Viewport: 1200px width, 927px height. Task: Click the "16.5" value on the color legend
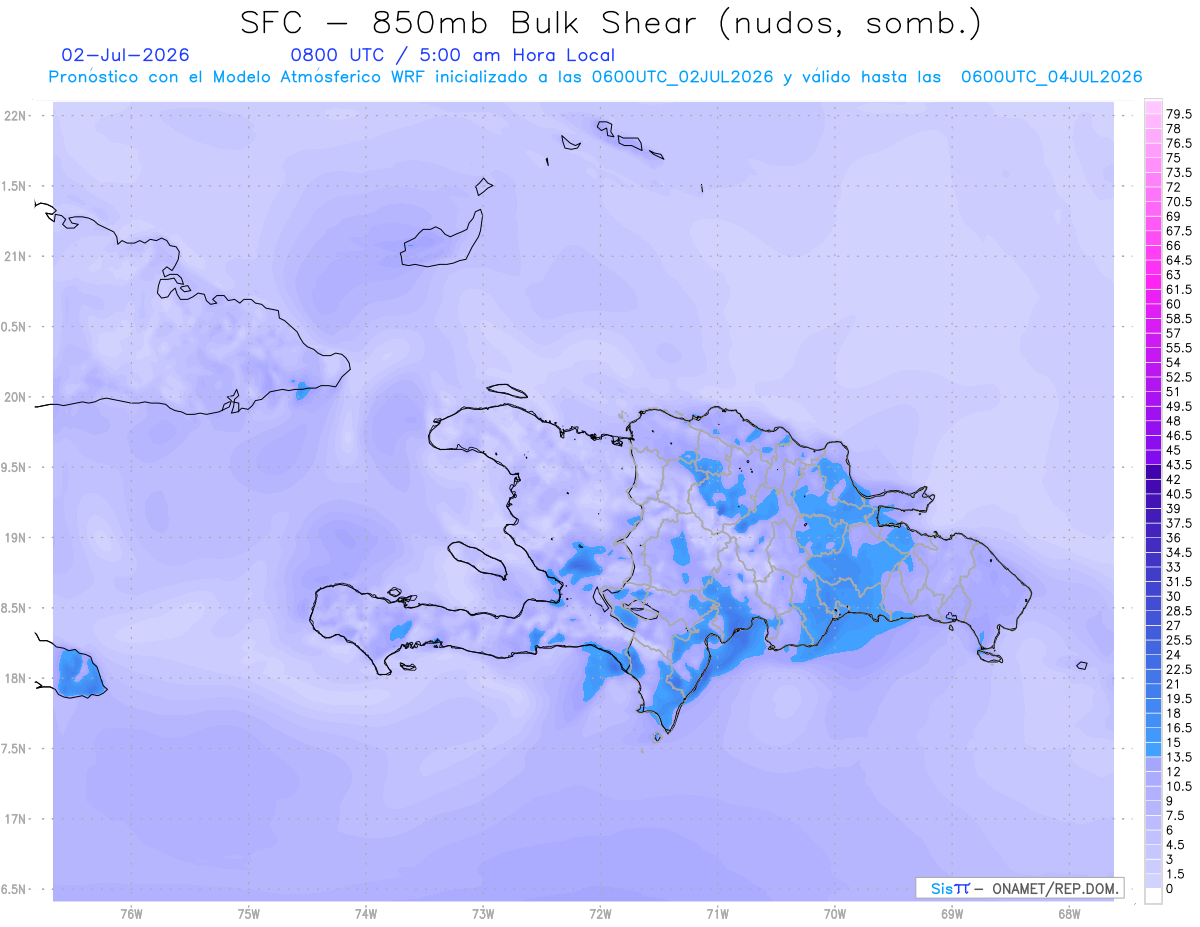coord(1180,727)
